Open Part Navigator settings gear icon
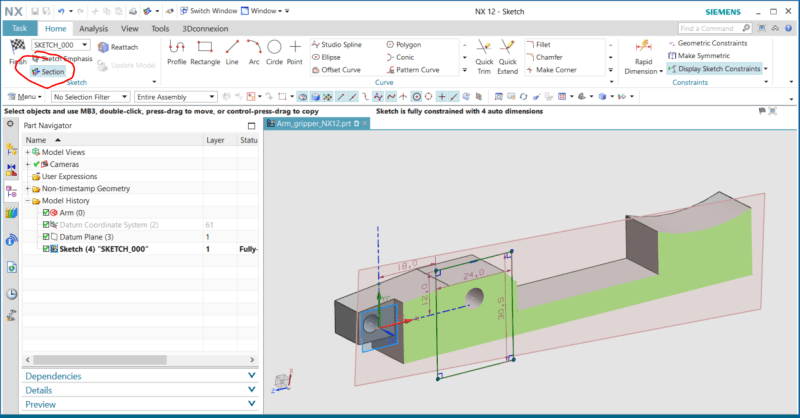The height and width of the screenshot is (418, 800). [x=10, y=124]
